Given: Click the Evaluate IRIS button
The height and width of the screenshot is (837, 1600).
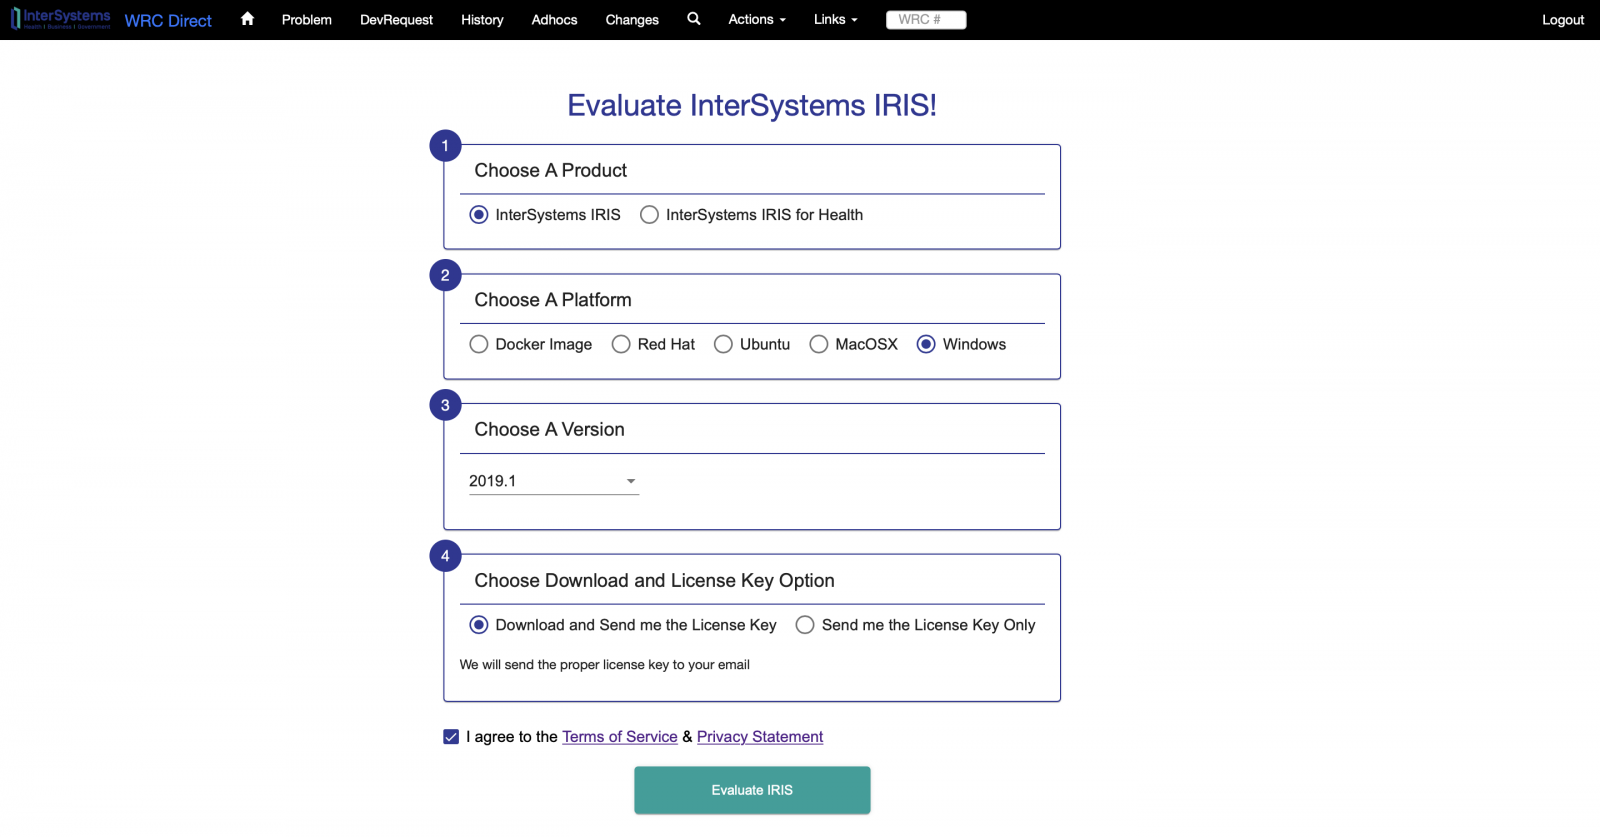Looking at the screenshot, I should click(752, 790).
